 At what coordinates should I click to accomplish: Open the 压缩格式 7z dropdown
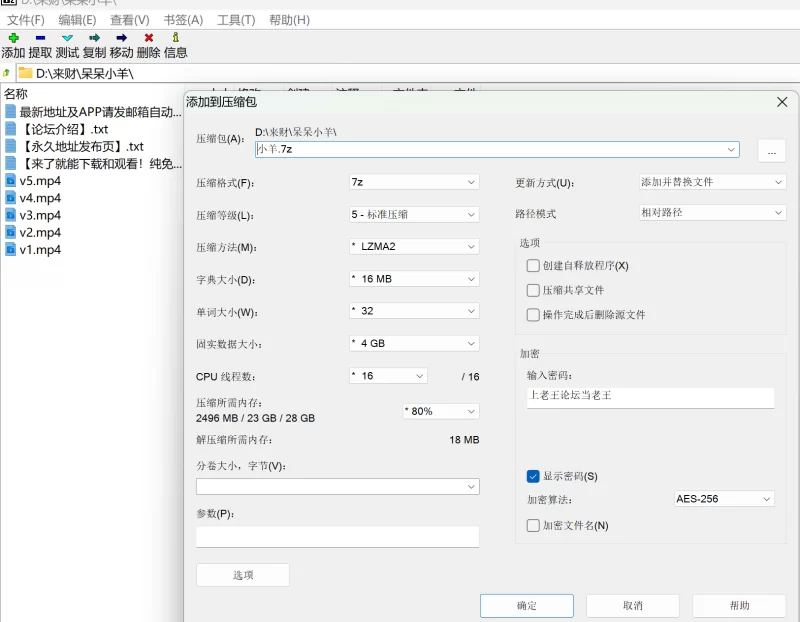click(x=414, y=182)
